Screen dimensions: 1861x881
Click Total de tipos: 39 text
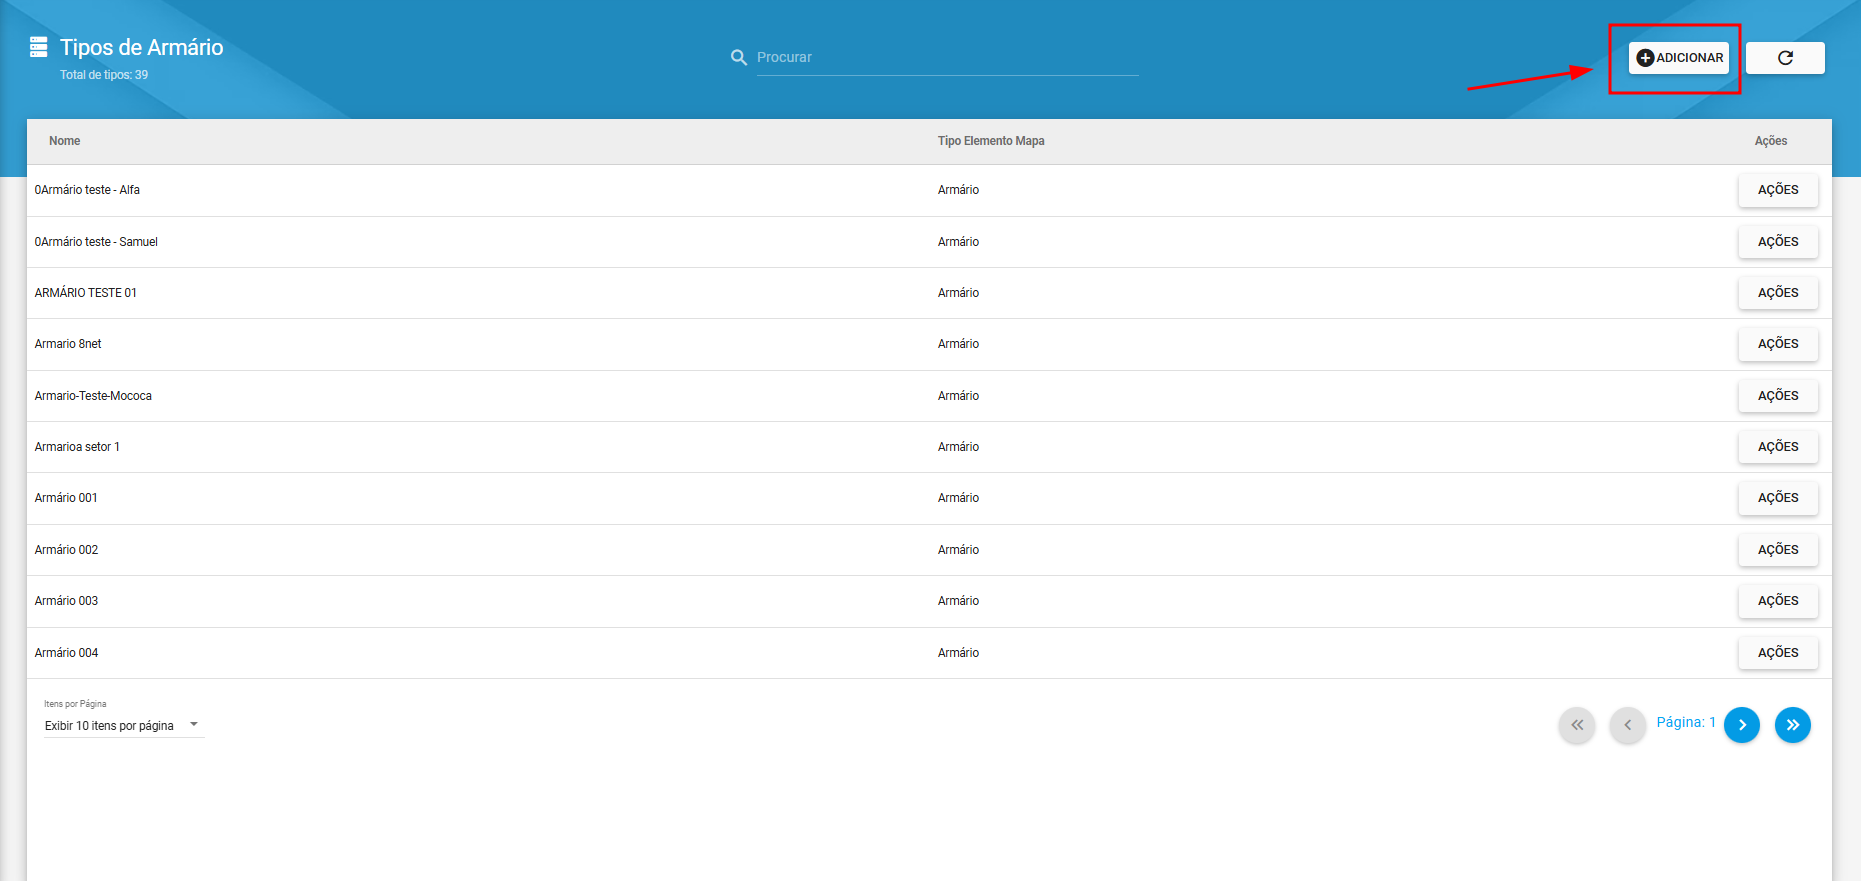pyautogui.click(x=104, y=75)
